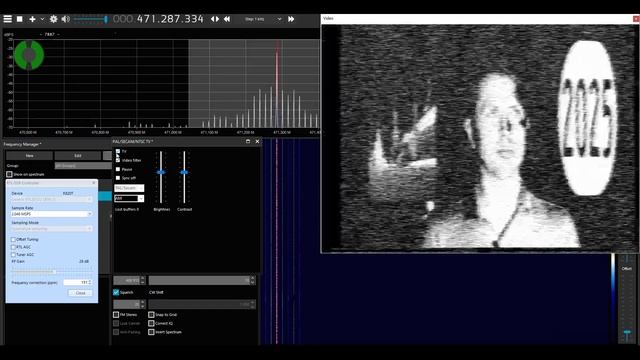Step frequency up with double-right arrow

click(291, 19)
